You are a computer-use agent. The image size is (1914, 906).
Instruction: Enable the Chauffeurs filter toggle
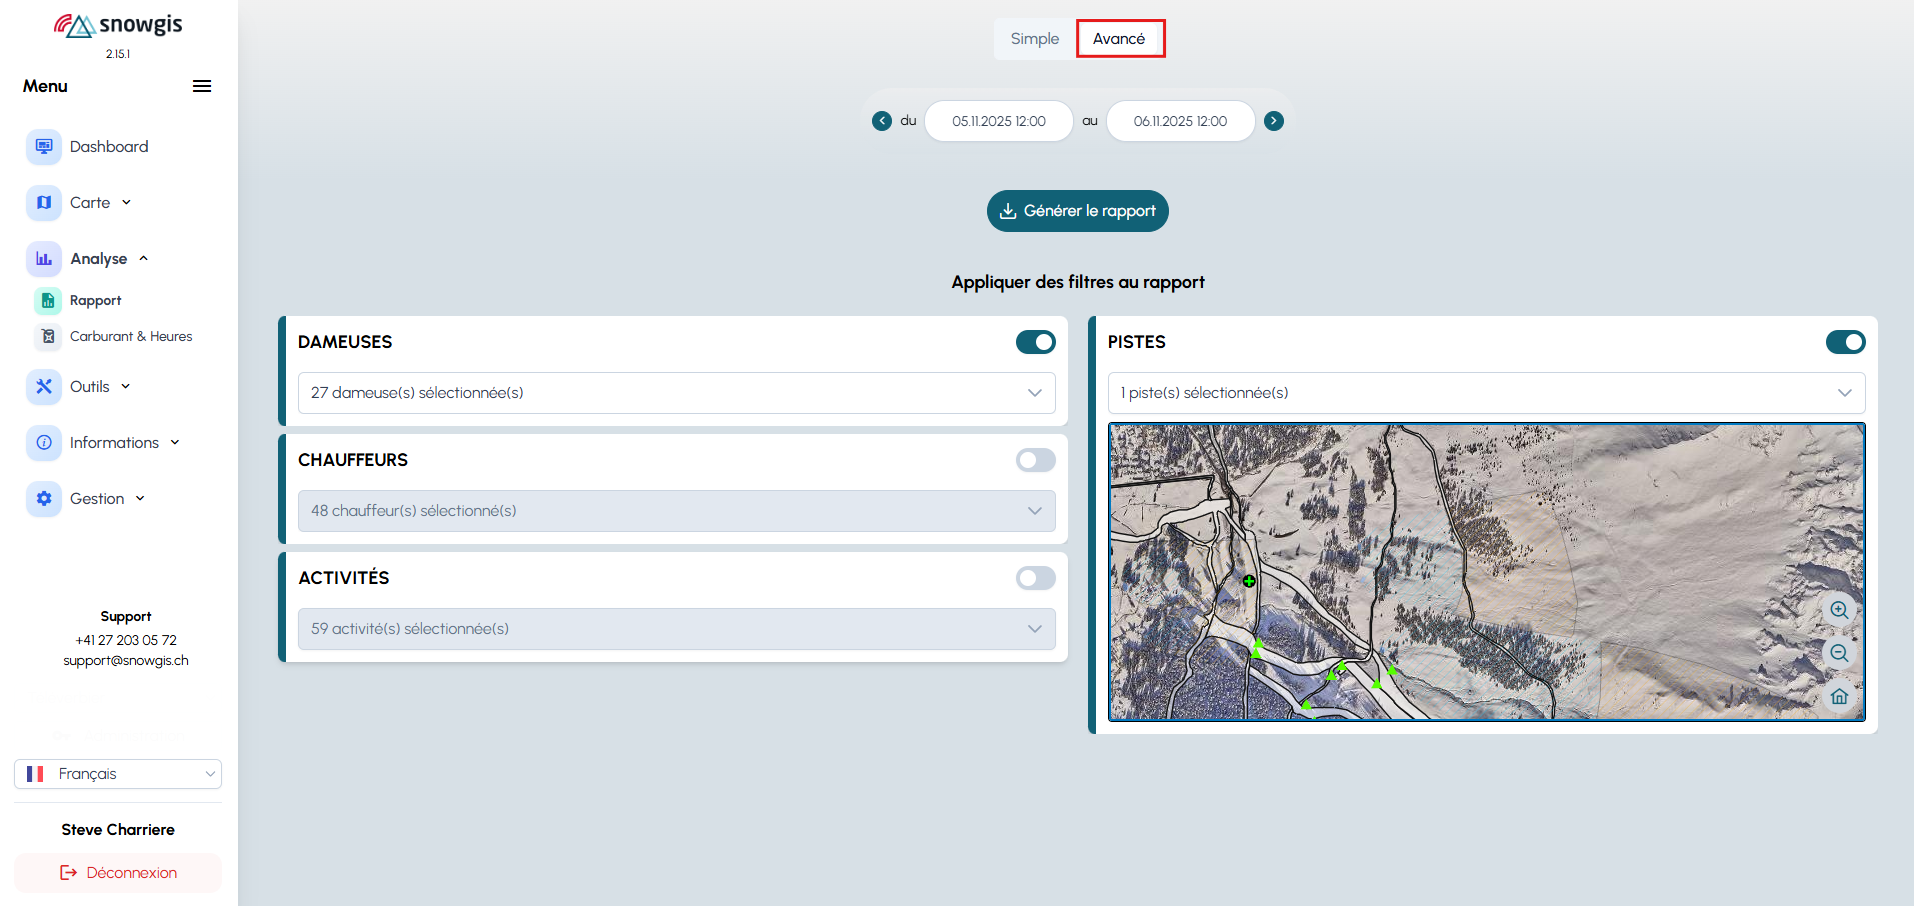[1035, 460]
